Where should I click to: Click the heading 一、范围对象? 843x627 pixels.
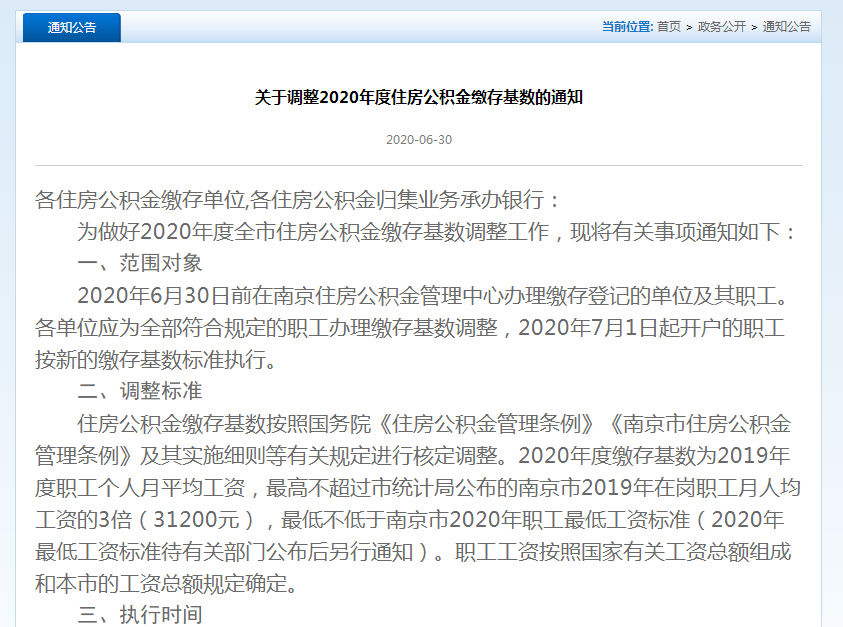pos(140,263)
